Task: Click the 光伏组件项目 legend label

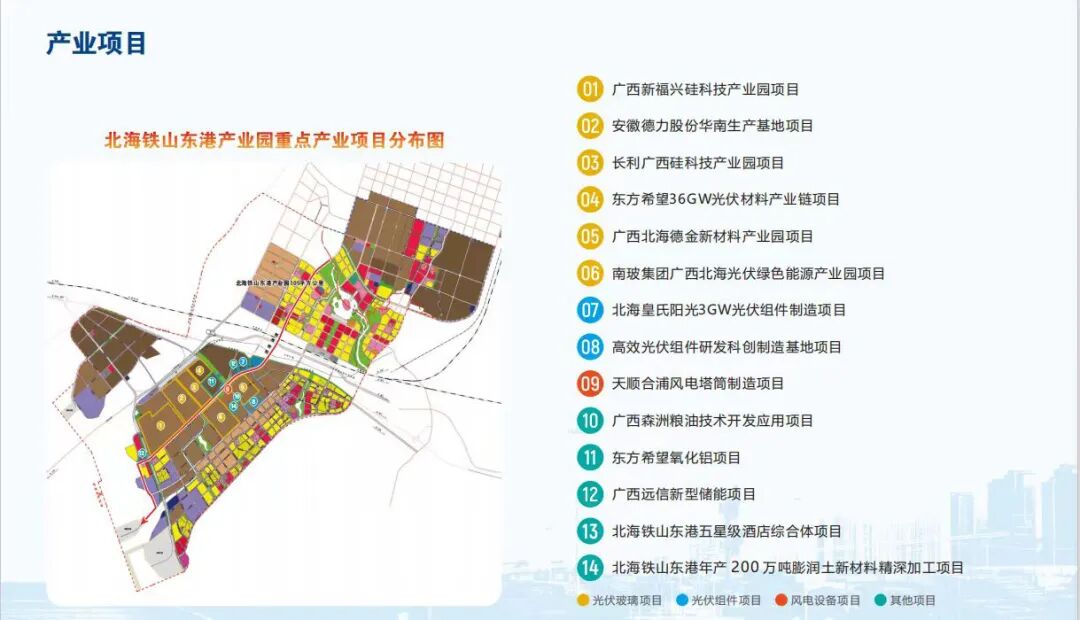Action: pyautogui.click(x=727, y=601)
